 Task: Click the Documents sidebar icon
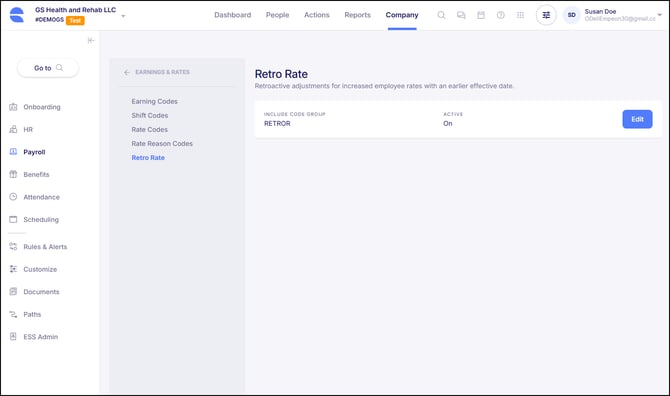pos(13,292)
